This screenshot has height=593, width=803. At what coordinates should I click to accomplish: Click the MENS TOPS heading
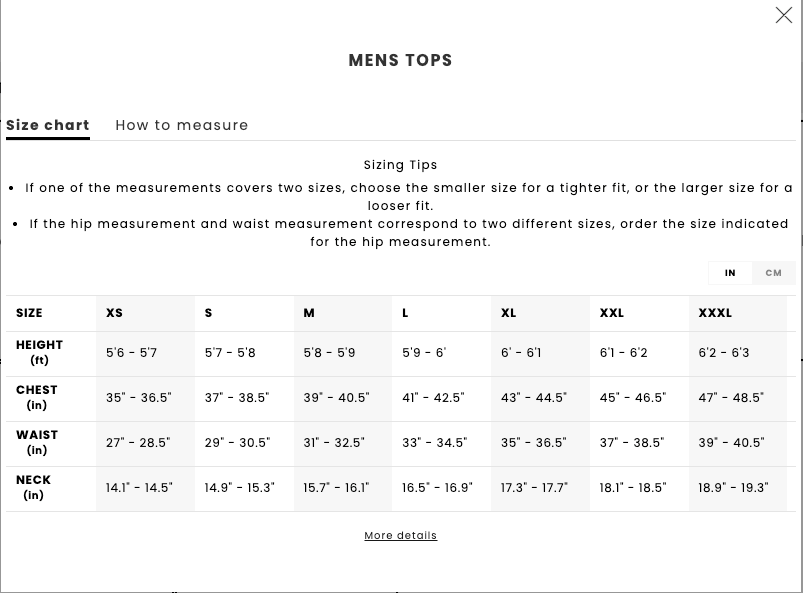400,60
